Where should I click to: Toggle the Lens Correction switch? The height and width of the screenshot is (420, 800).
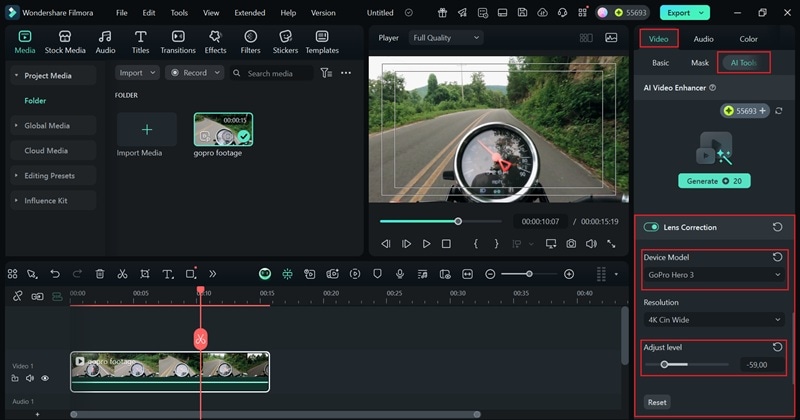tap(651, 227)
